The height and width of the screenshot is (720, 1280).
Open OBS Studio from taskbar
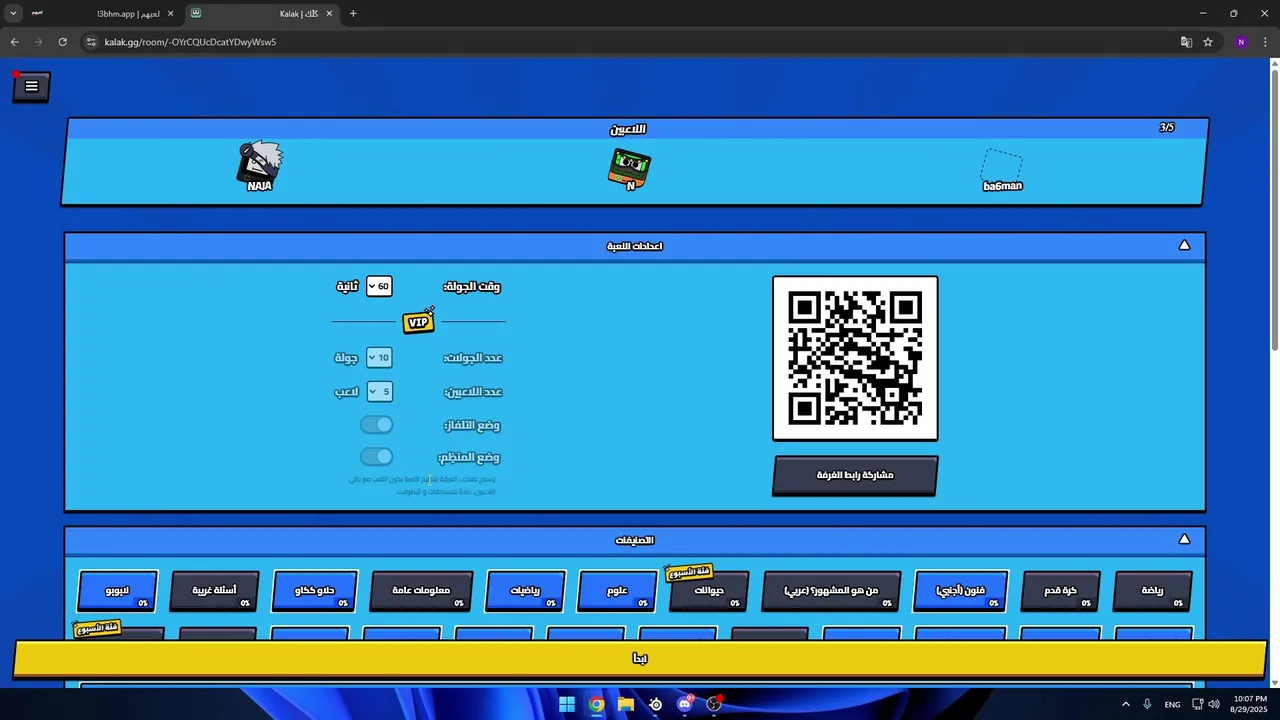tap(714, 704)
